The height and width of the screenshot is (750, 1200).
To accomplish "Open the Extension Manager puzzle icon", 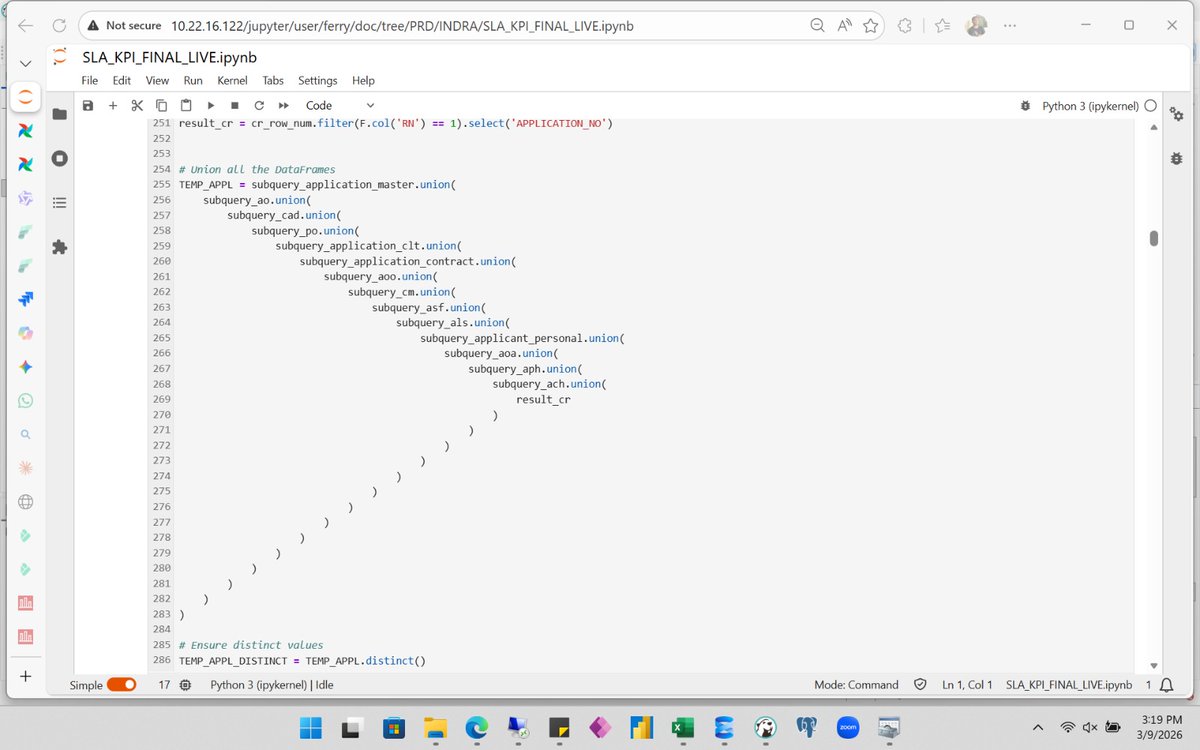I will 59,246.
